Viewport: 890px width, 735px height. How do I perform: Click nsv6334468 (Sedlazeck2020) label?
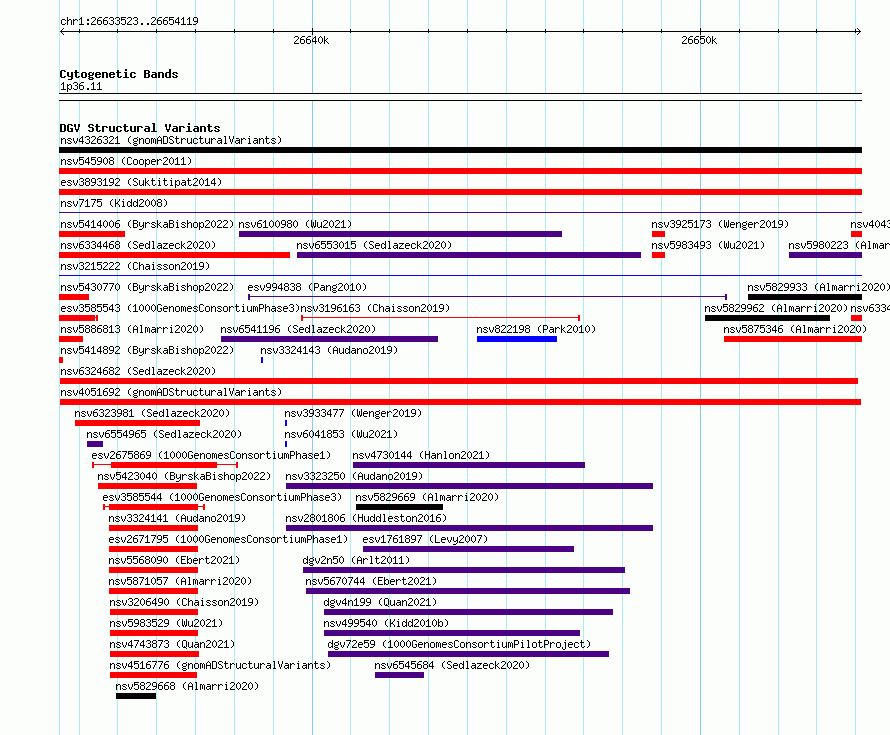click(138, 245)
